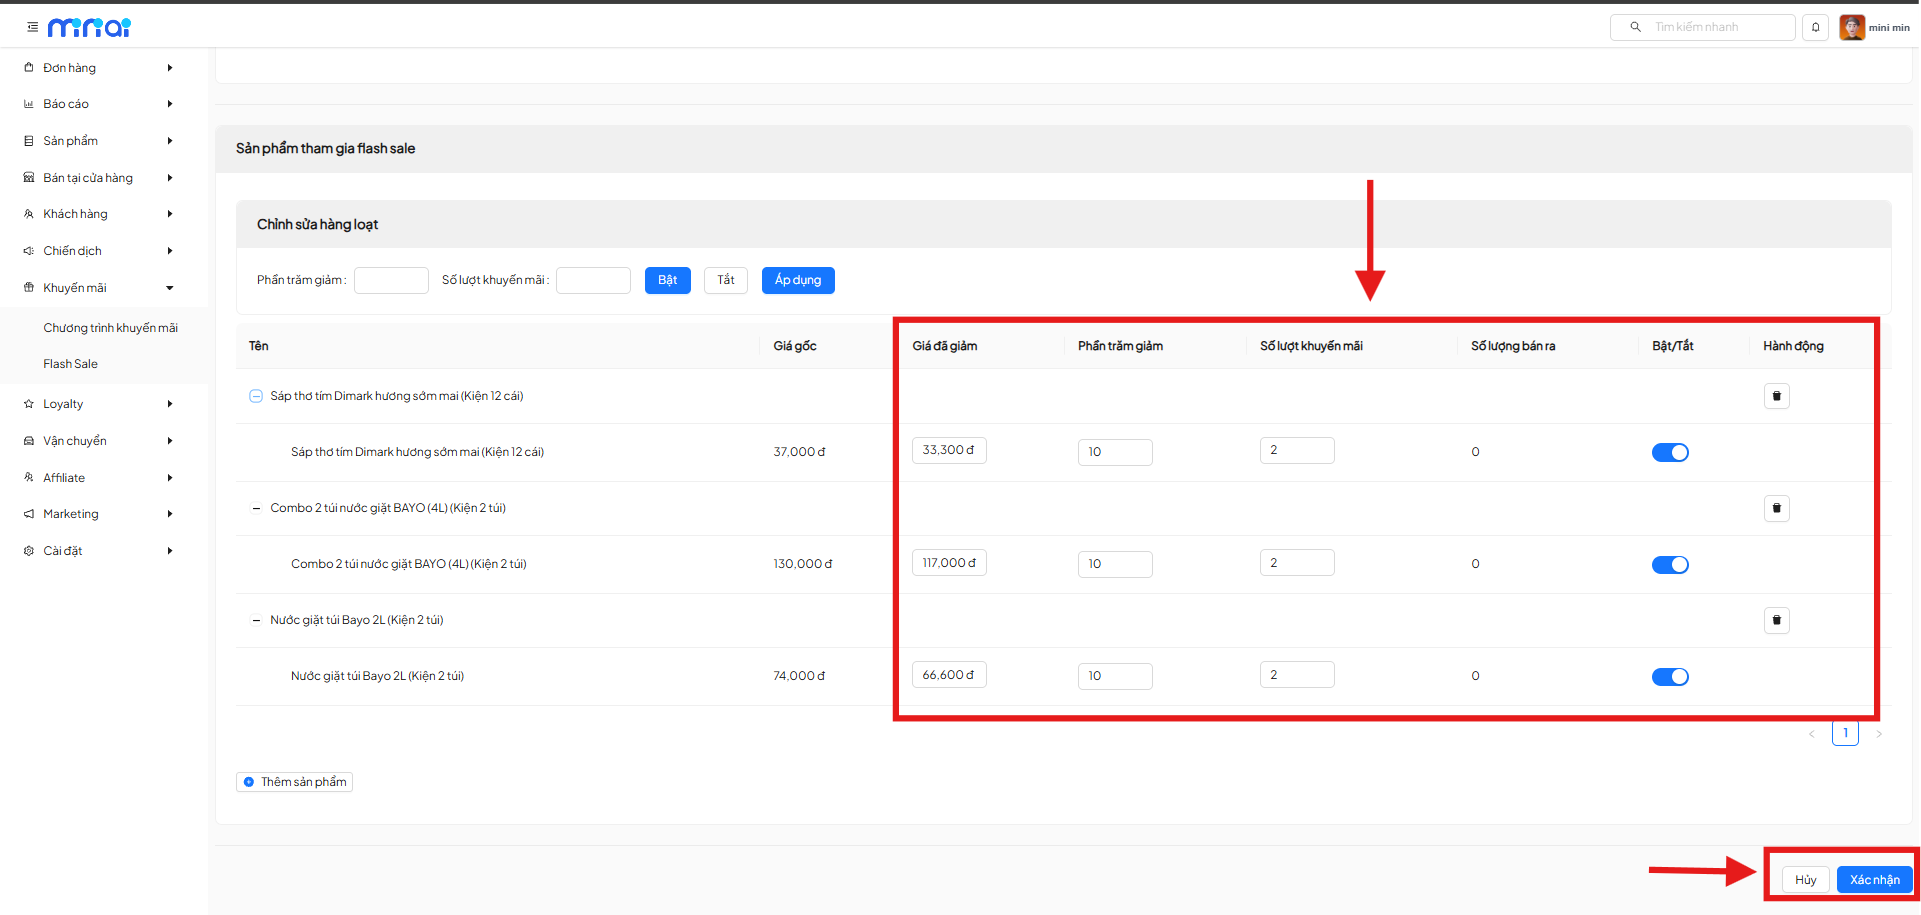Open the Flash Sale submenu item
This screenshot has width=1921, height=915.
[x=70, y=364]
